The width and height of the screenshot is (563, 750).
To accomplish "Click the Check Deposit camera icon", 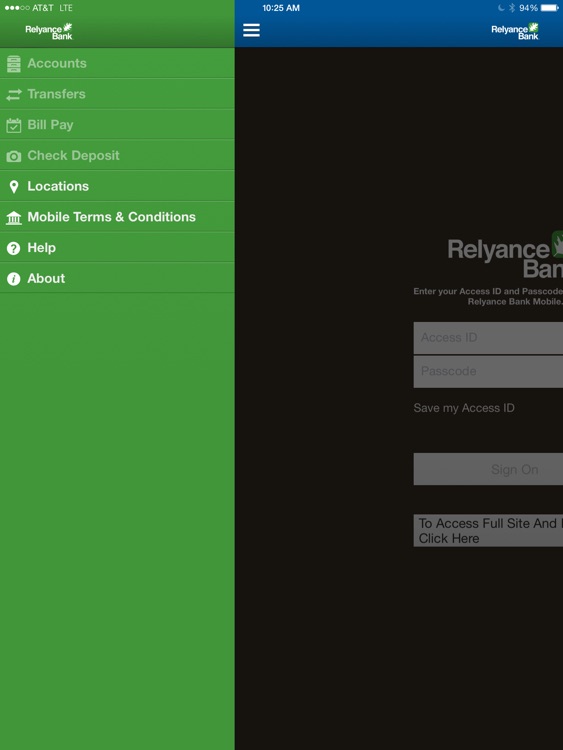I will [x=14, y=156].
